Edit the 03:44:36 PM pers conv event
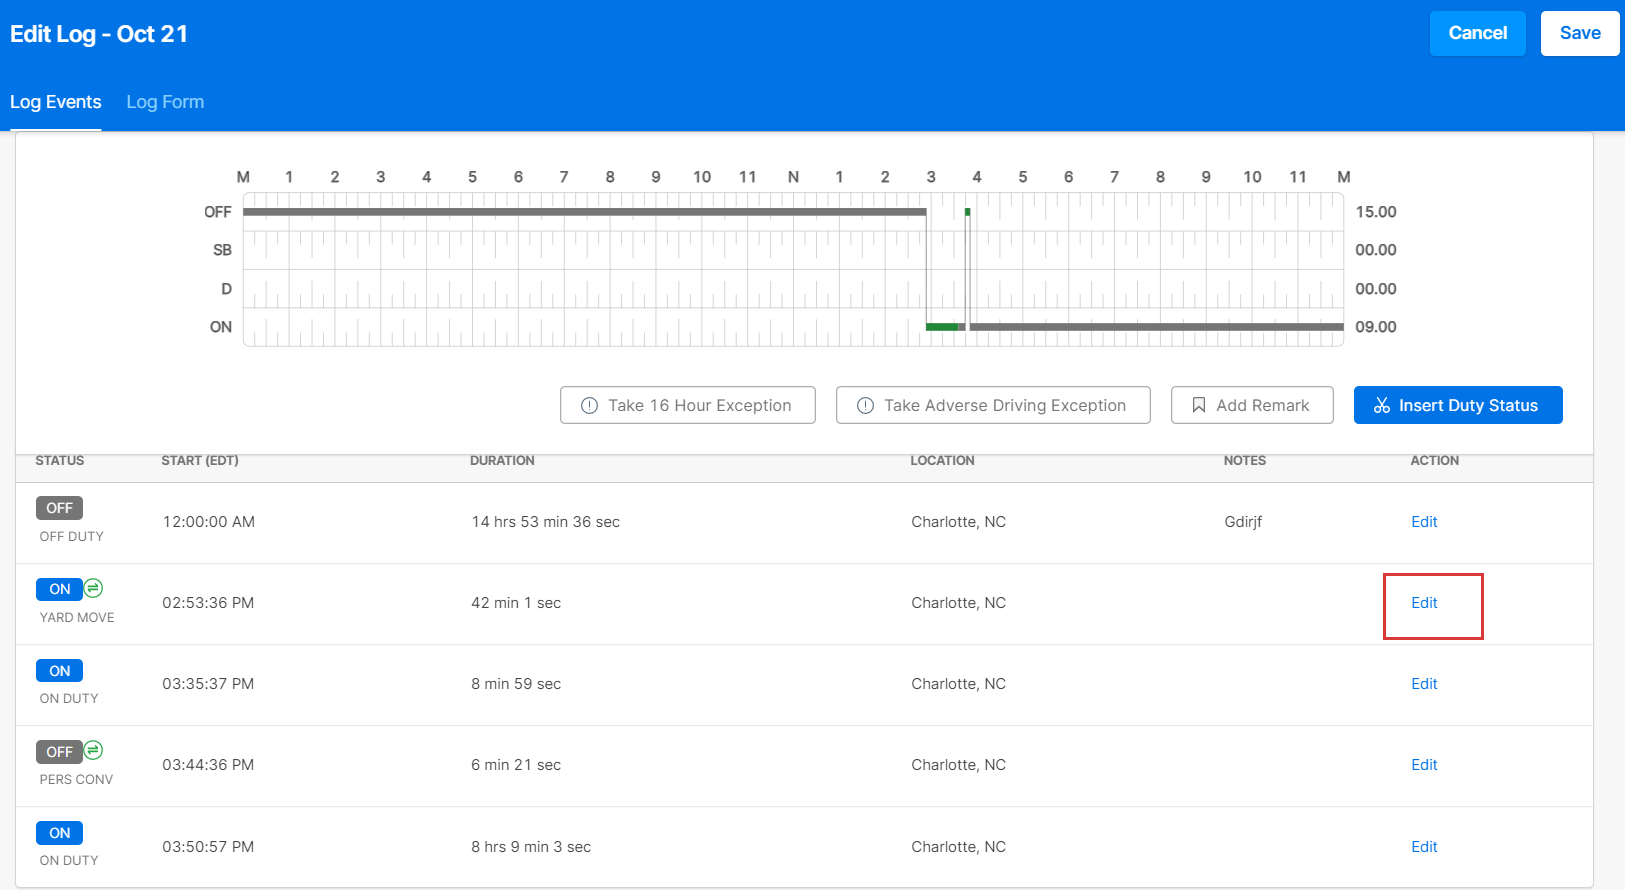This screenshot has height=890, width=1625. pyautogui.click(x=1424, y=765)
